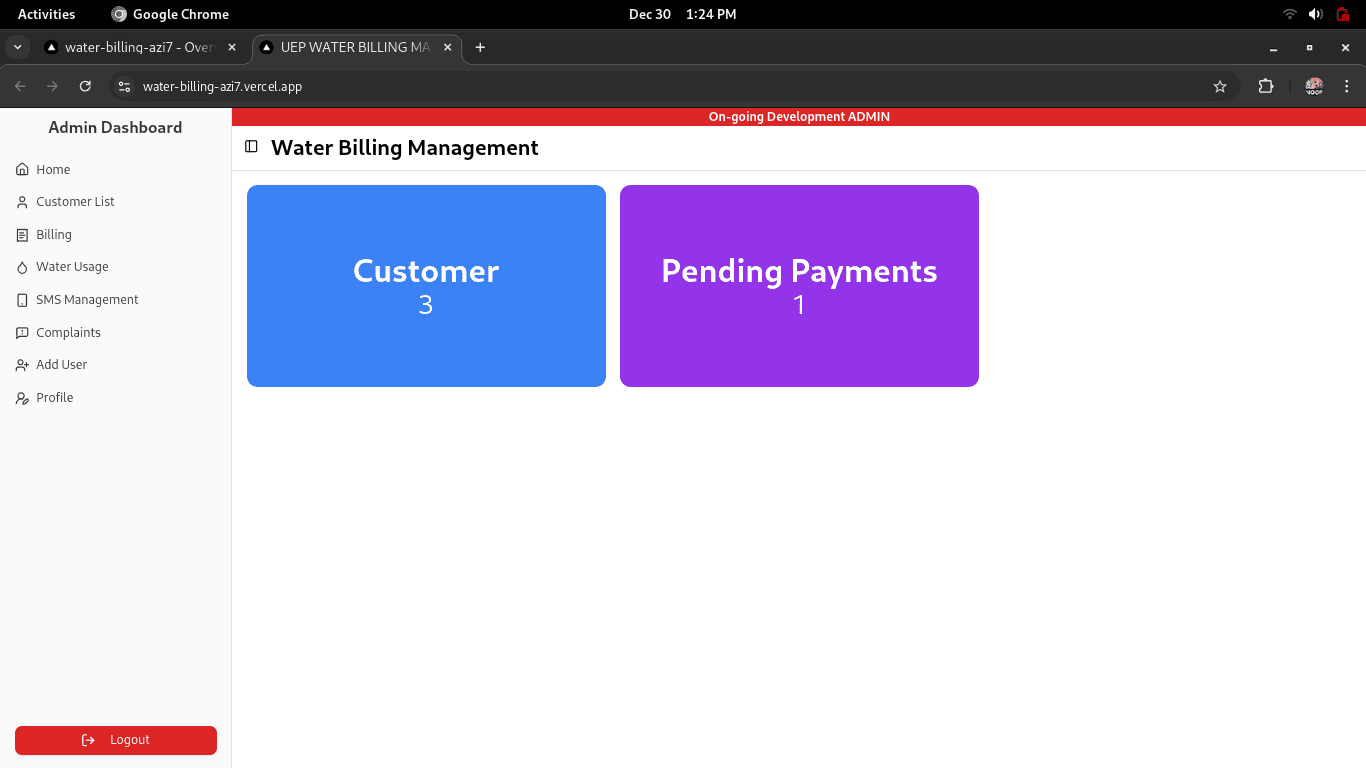Open the tab search dropdown arrow
Screen dimensions: 1366x768
pos(17,47)
